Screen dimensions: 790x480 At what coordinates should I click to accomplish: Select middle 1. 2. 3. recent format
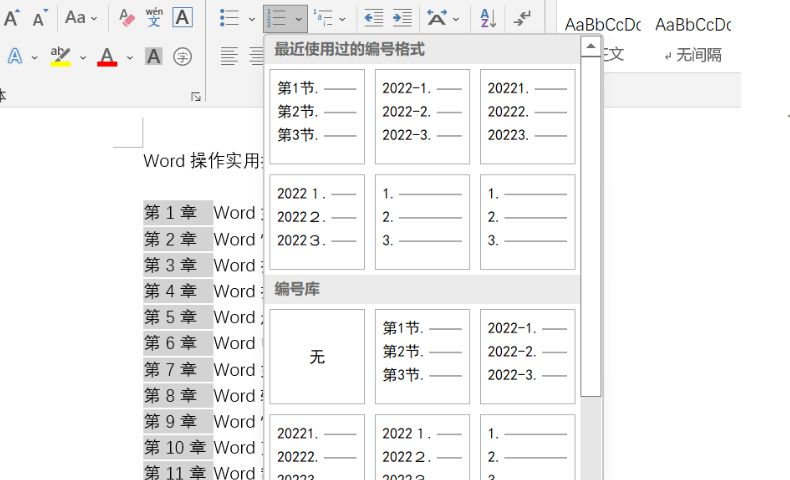point(422,222)
